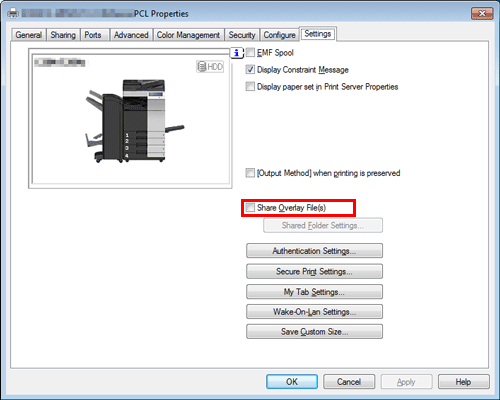This screenshot has width=500, height=400.
Task: Open Wake-On-Lan Settings
Action: pyautogui.click(x=314, y=312)
